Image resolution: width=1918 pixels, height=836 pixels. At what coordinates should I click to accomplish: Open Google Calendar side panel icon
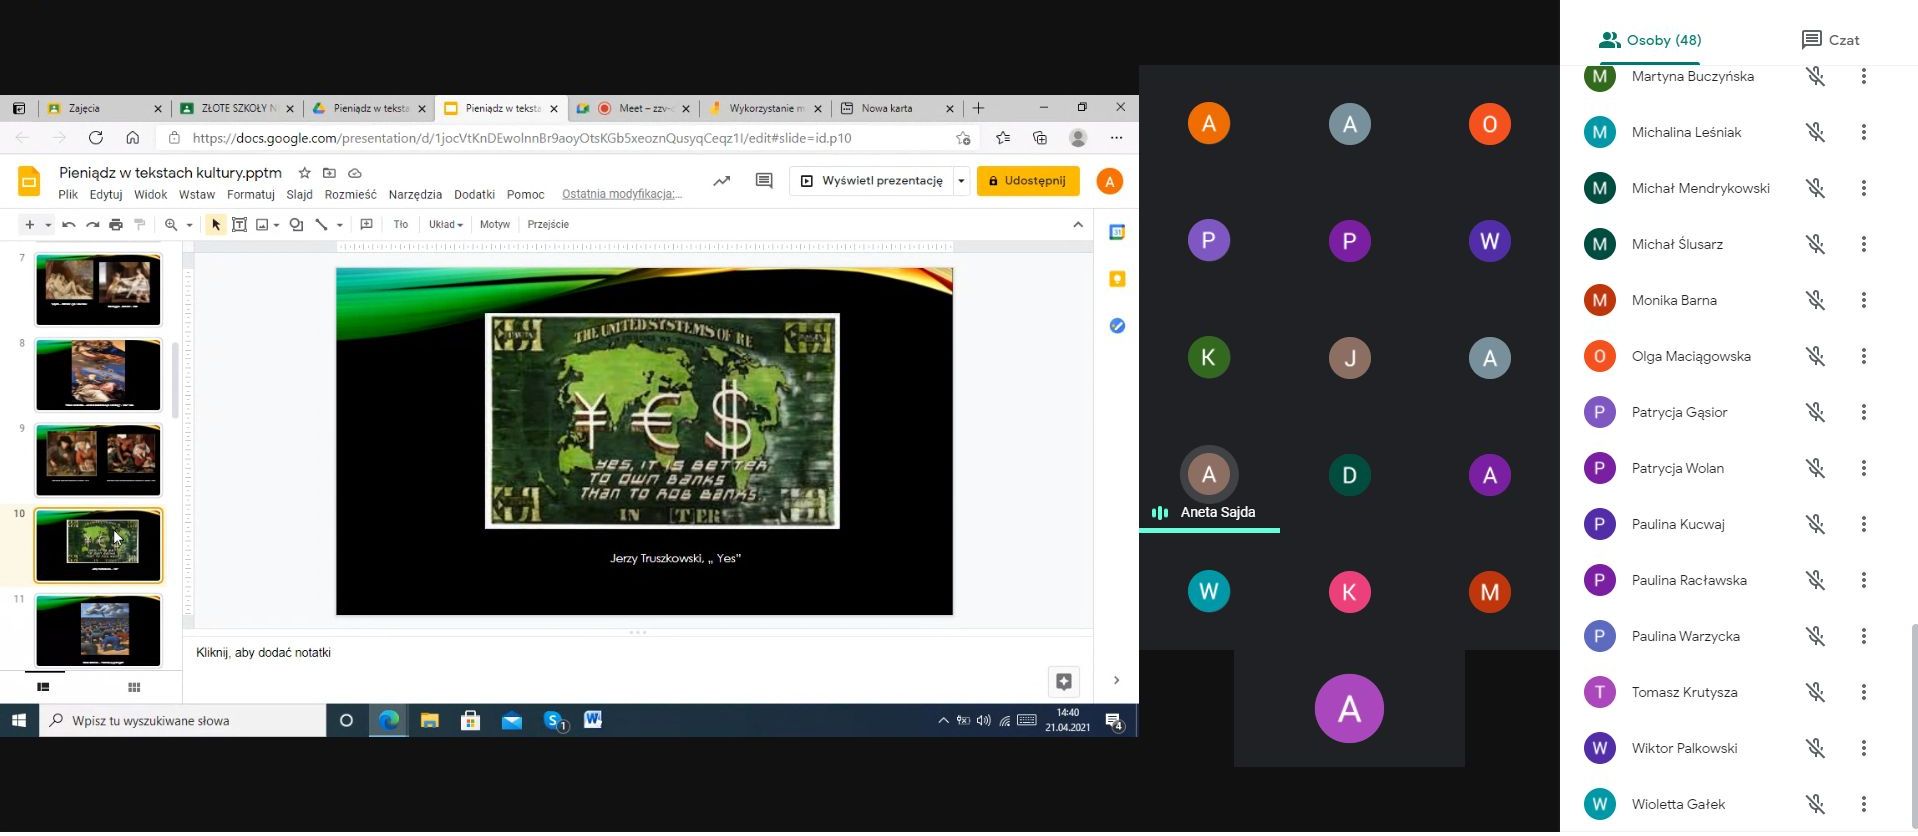click(x=1117, y=232)
